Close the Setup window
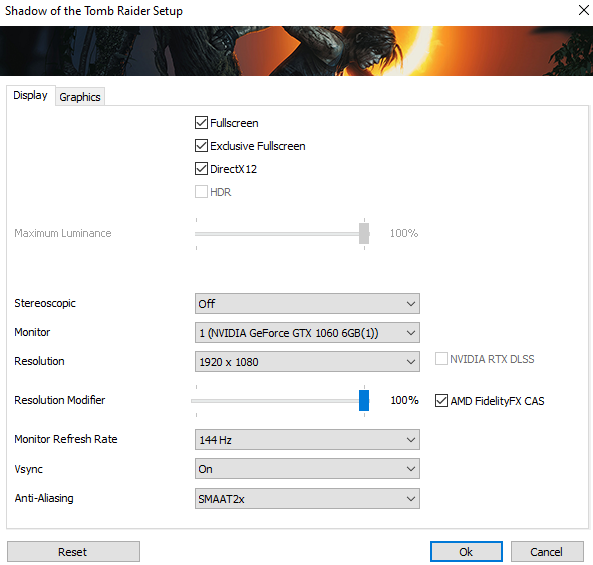Viewport: 593px width, 565px height. [x=584, y=10]
